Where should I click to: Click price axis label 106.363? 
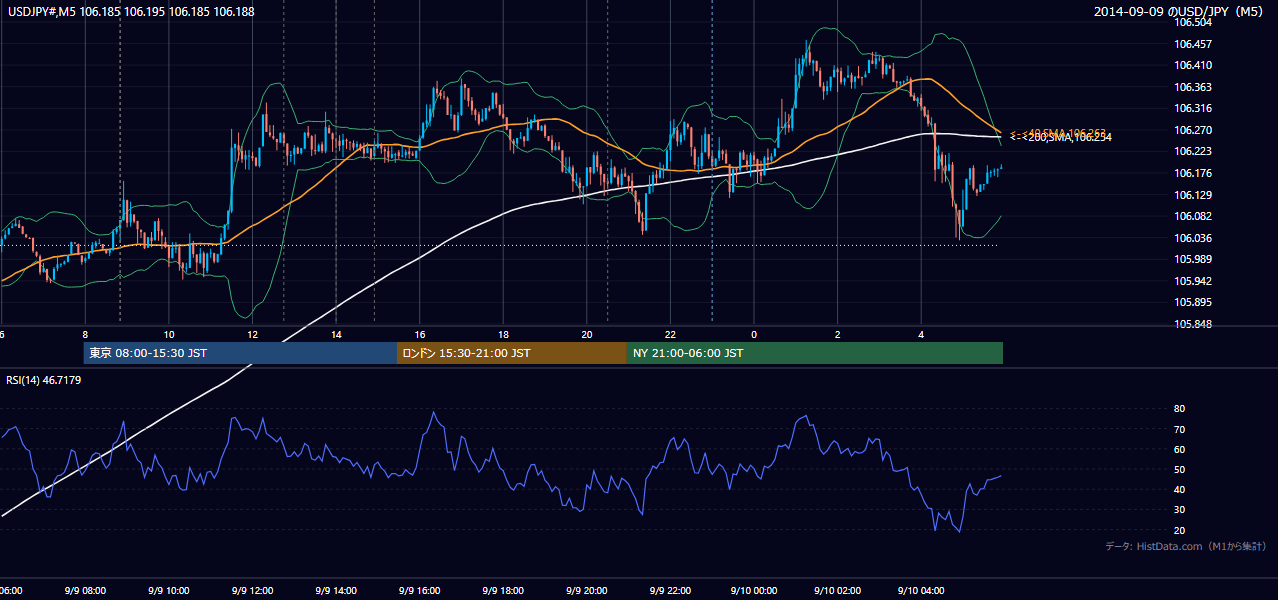click(x=1192, y=87)
